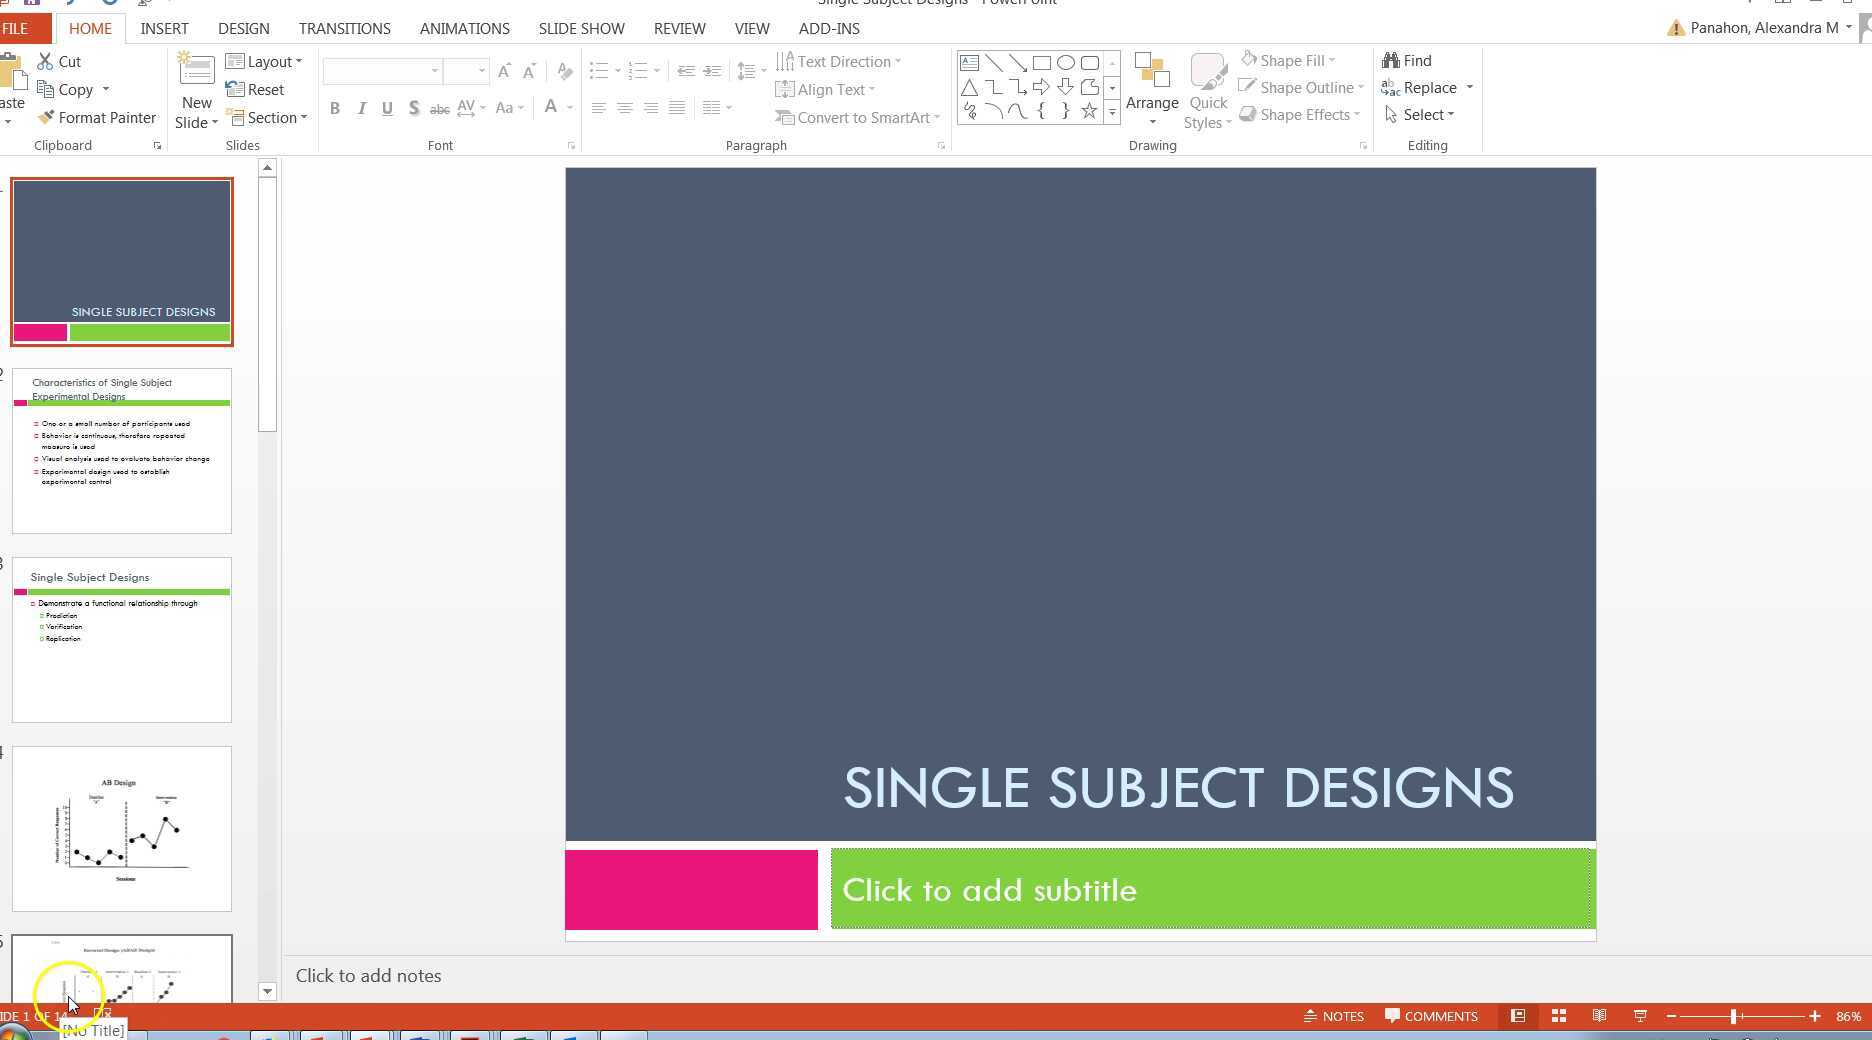The width and height of the screenshot is (1872, 1040).
Task: Insert a Text Box from the shapes gallery
Action: [x=968, y=62]
